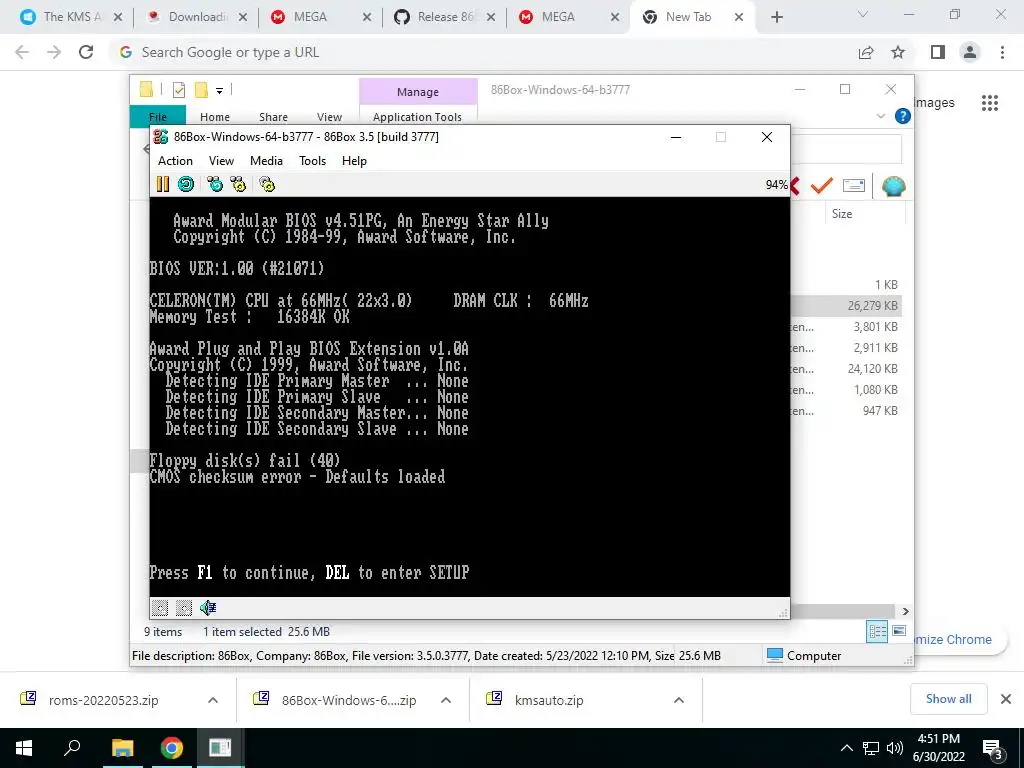The width and height of the screenshot is (1024, 768).
Task: Click Show all downloads
Action: tap(948, 699)
